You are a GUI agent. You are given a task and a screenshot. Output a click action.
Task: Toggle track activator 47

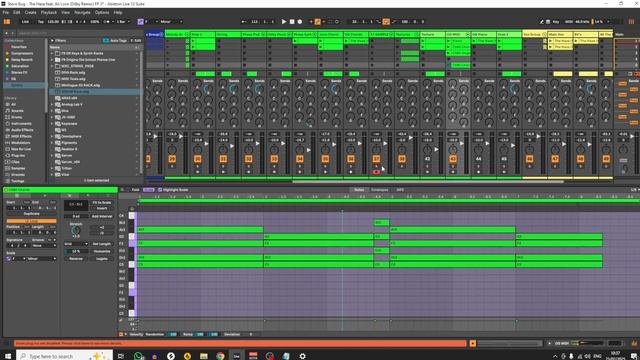(555, 159)
